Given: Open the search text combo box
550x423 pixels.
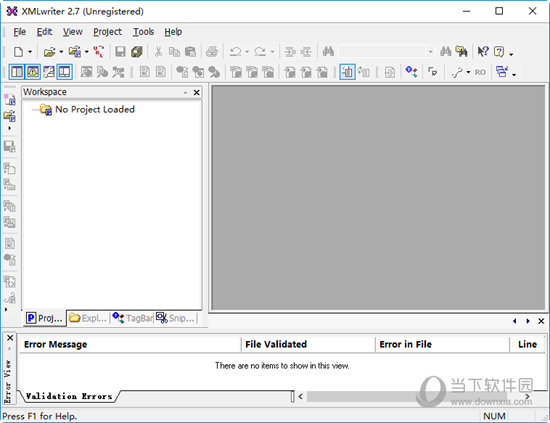Looking at the screenshot, I should click(387, 52).
